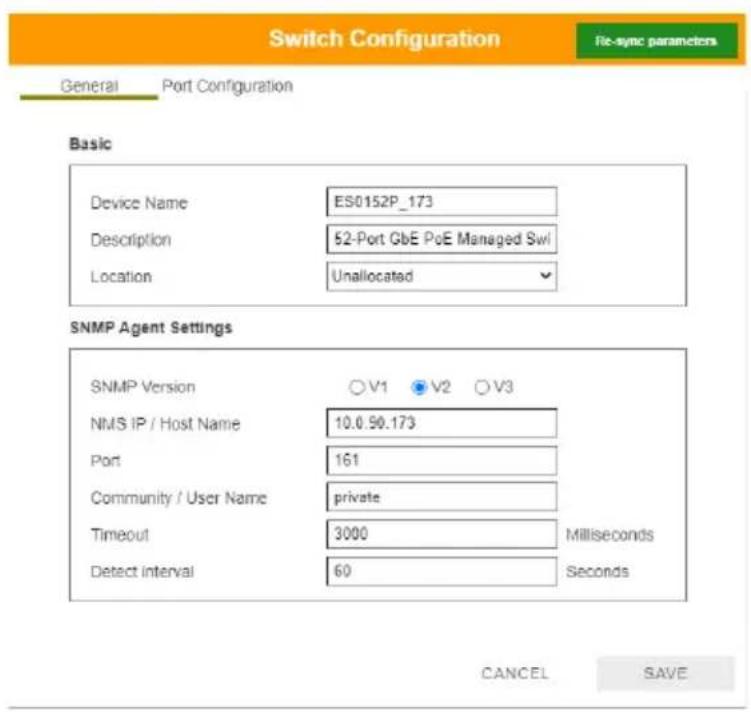Click the Detect interval field
The image size is (751, 712).
tap(442, 571)
